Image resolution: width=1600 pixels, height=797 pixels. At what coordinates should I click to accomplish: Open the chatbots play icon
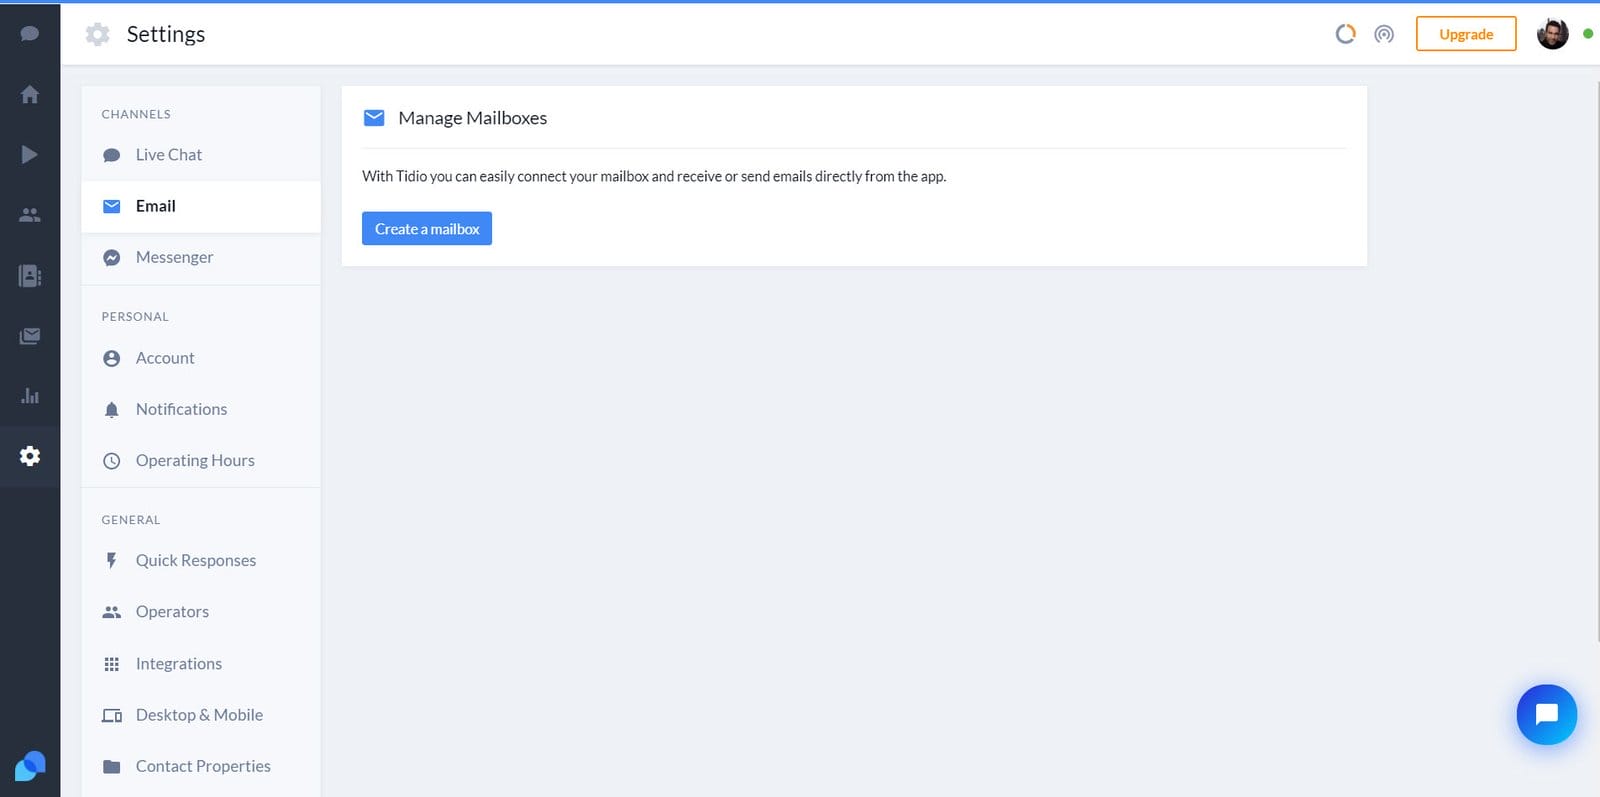click(30, 154)
